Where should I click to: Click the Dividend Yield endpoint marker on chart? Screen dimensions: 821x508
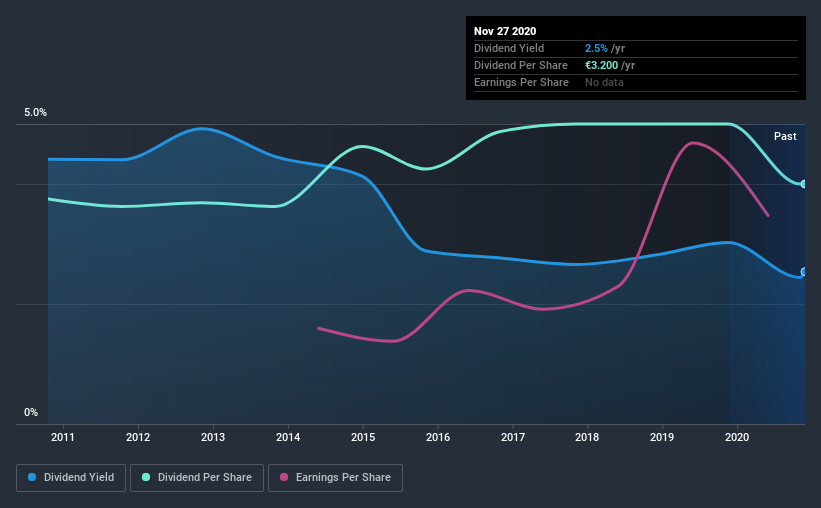tap(803, 272)
